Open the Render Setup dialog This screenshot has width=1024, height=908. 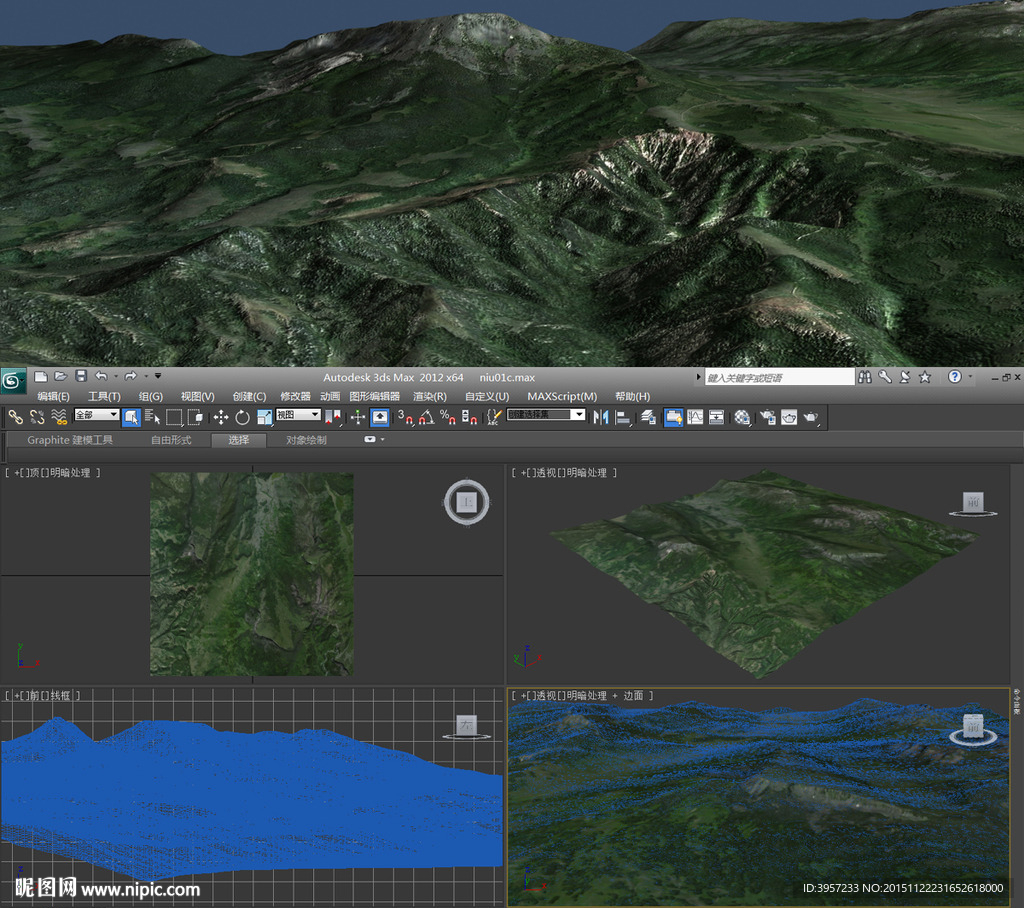click(x=767, y=417)
